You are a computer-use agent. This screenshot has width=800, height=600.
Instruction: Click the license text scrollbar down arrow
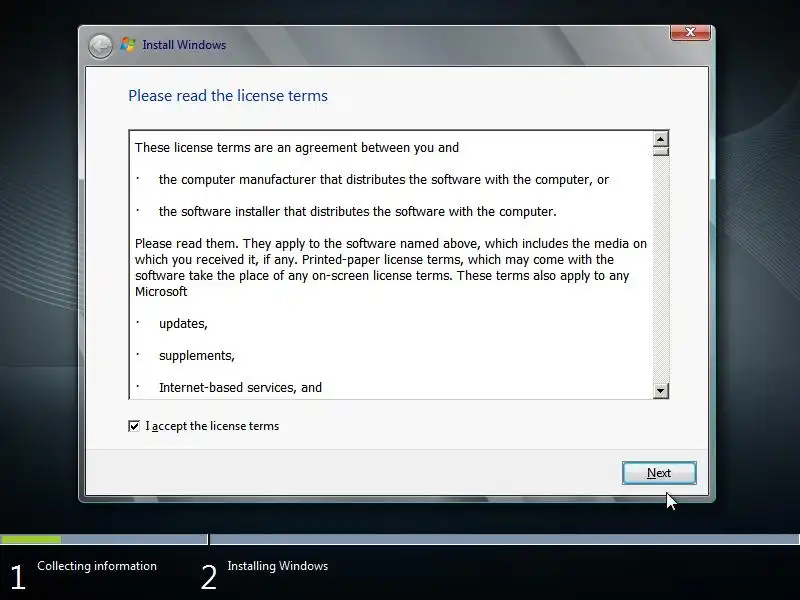(661, 391)
